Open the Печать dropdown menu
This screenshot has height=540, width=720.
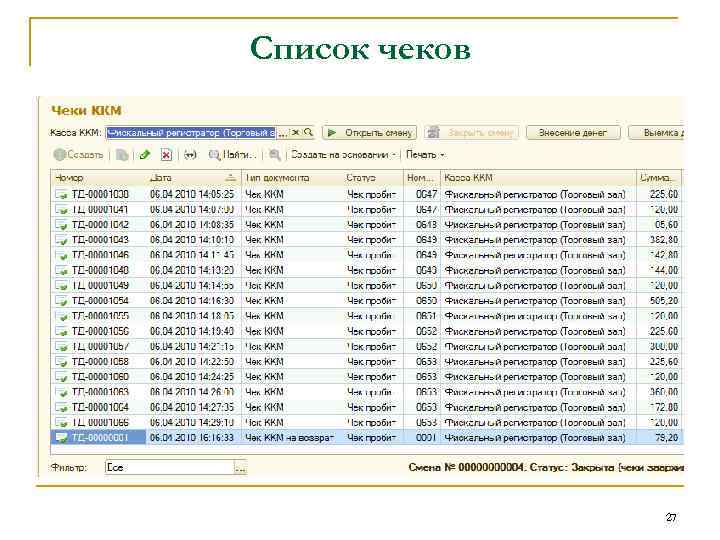pos(425,155)
